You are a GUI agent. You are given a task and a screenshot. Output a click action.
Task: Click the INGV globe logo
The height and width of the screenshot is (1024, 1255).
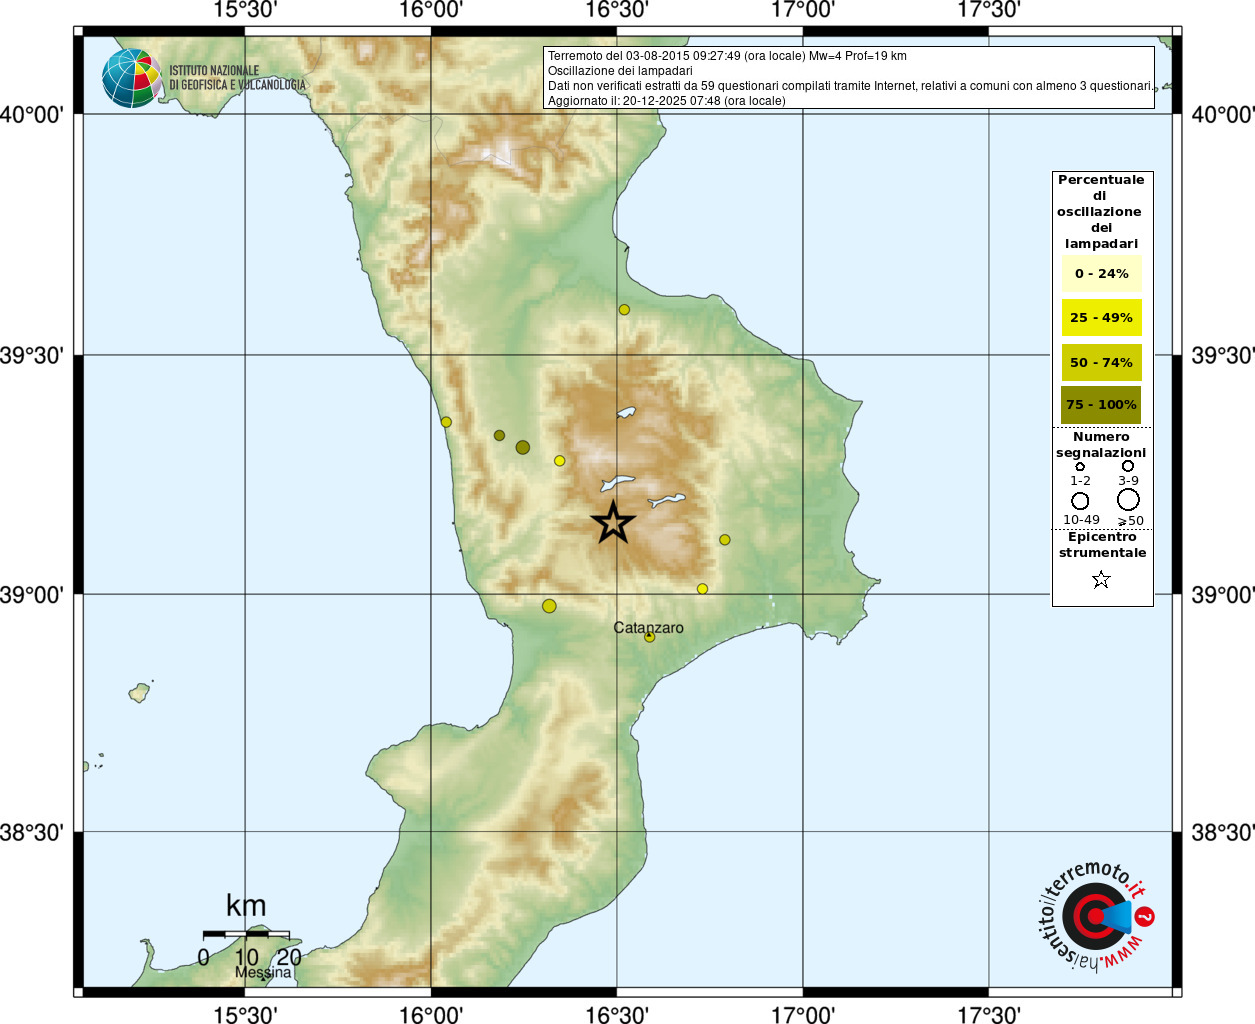pyautogui.click(x=132, y=78)
